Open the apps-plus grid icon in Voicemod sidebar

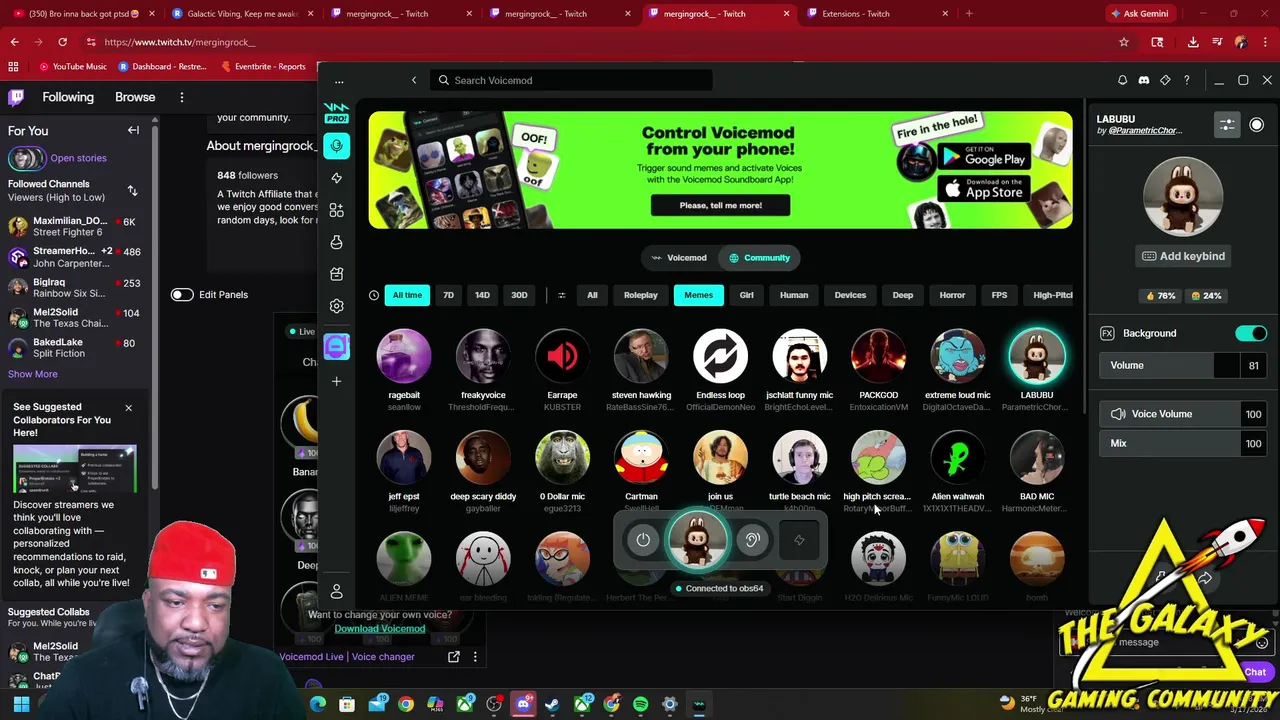336,210
